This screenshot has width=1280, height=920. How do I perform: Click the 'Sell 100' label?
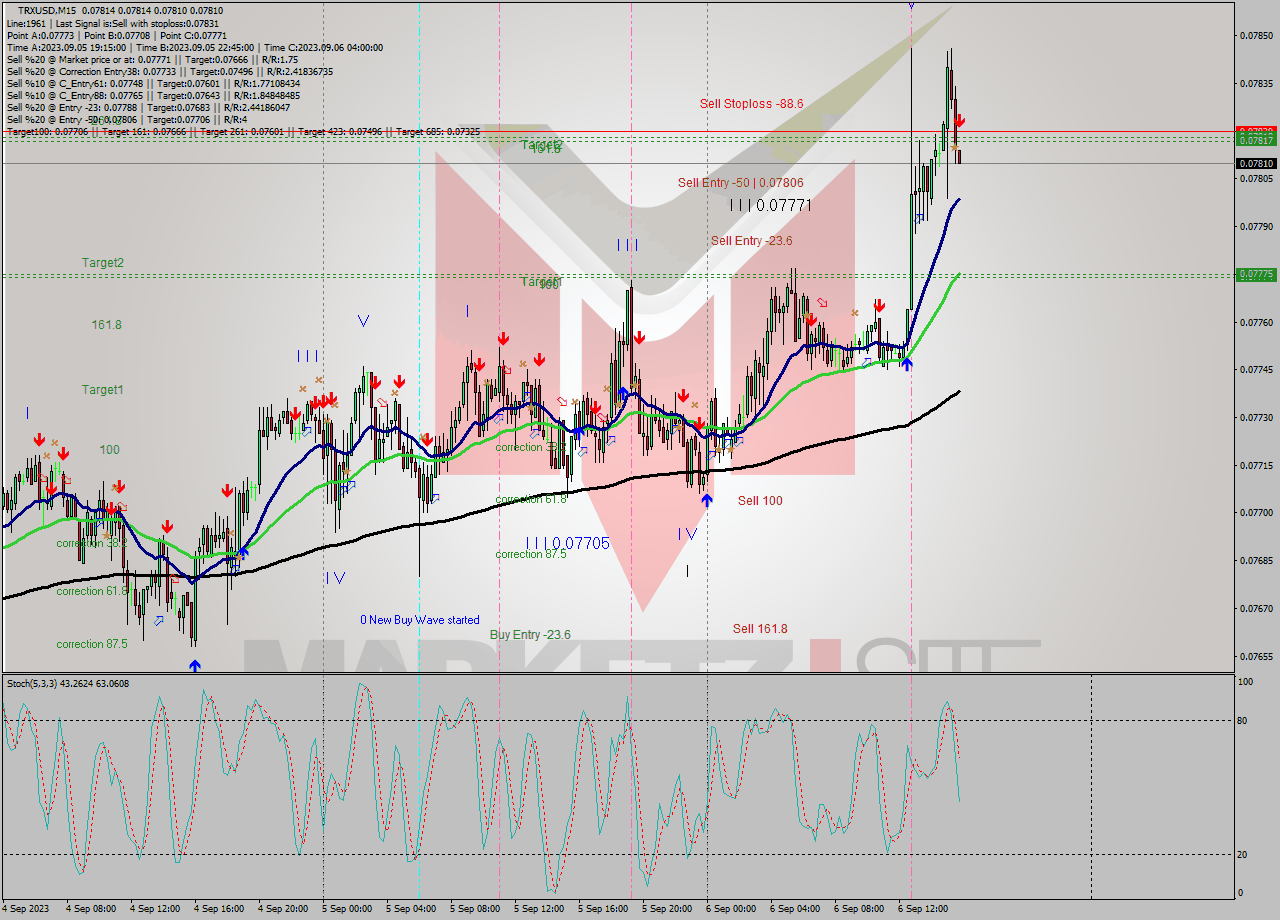(760, 500)
